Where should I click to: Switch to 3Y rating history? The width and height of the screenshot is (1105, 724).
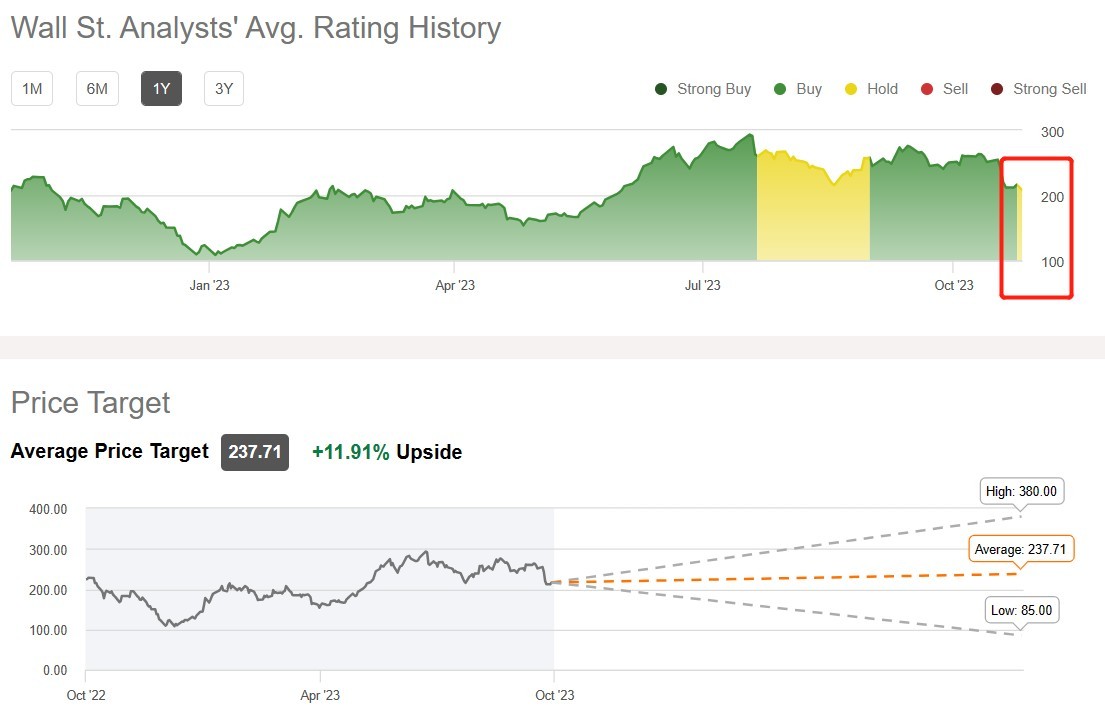click(x=224, y=89)
